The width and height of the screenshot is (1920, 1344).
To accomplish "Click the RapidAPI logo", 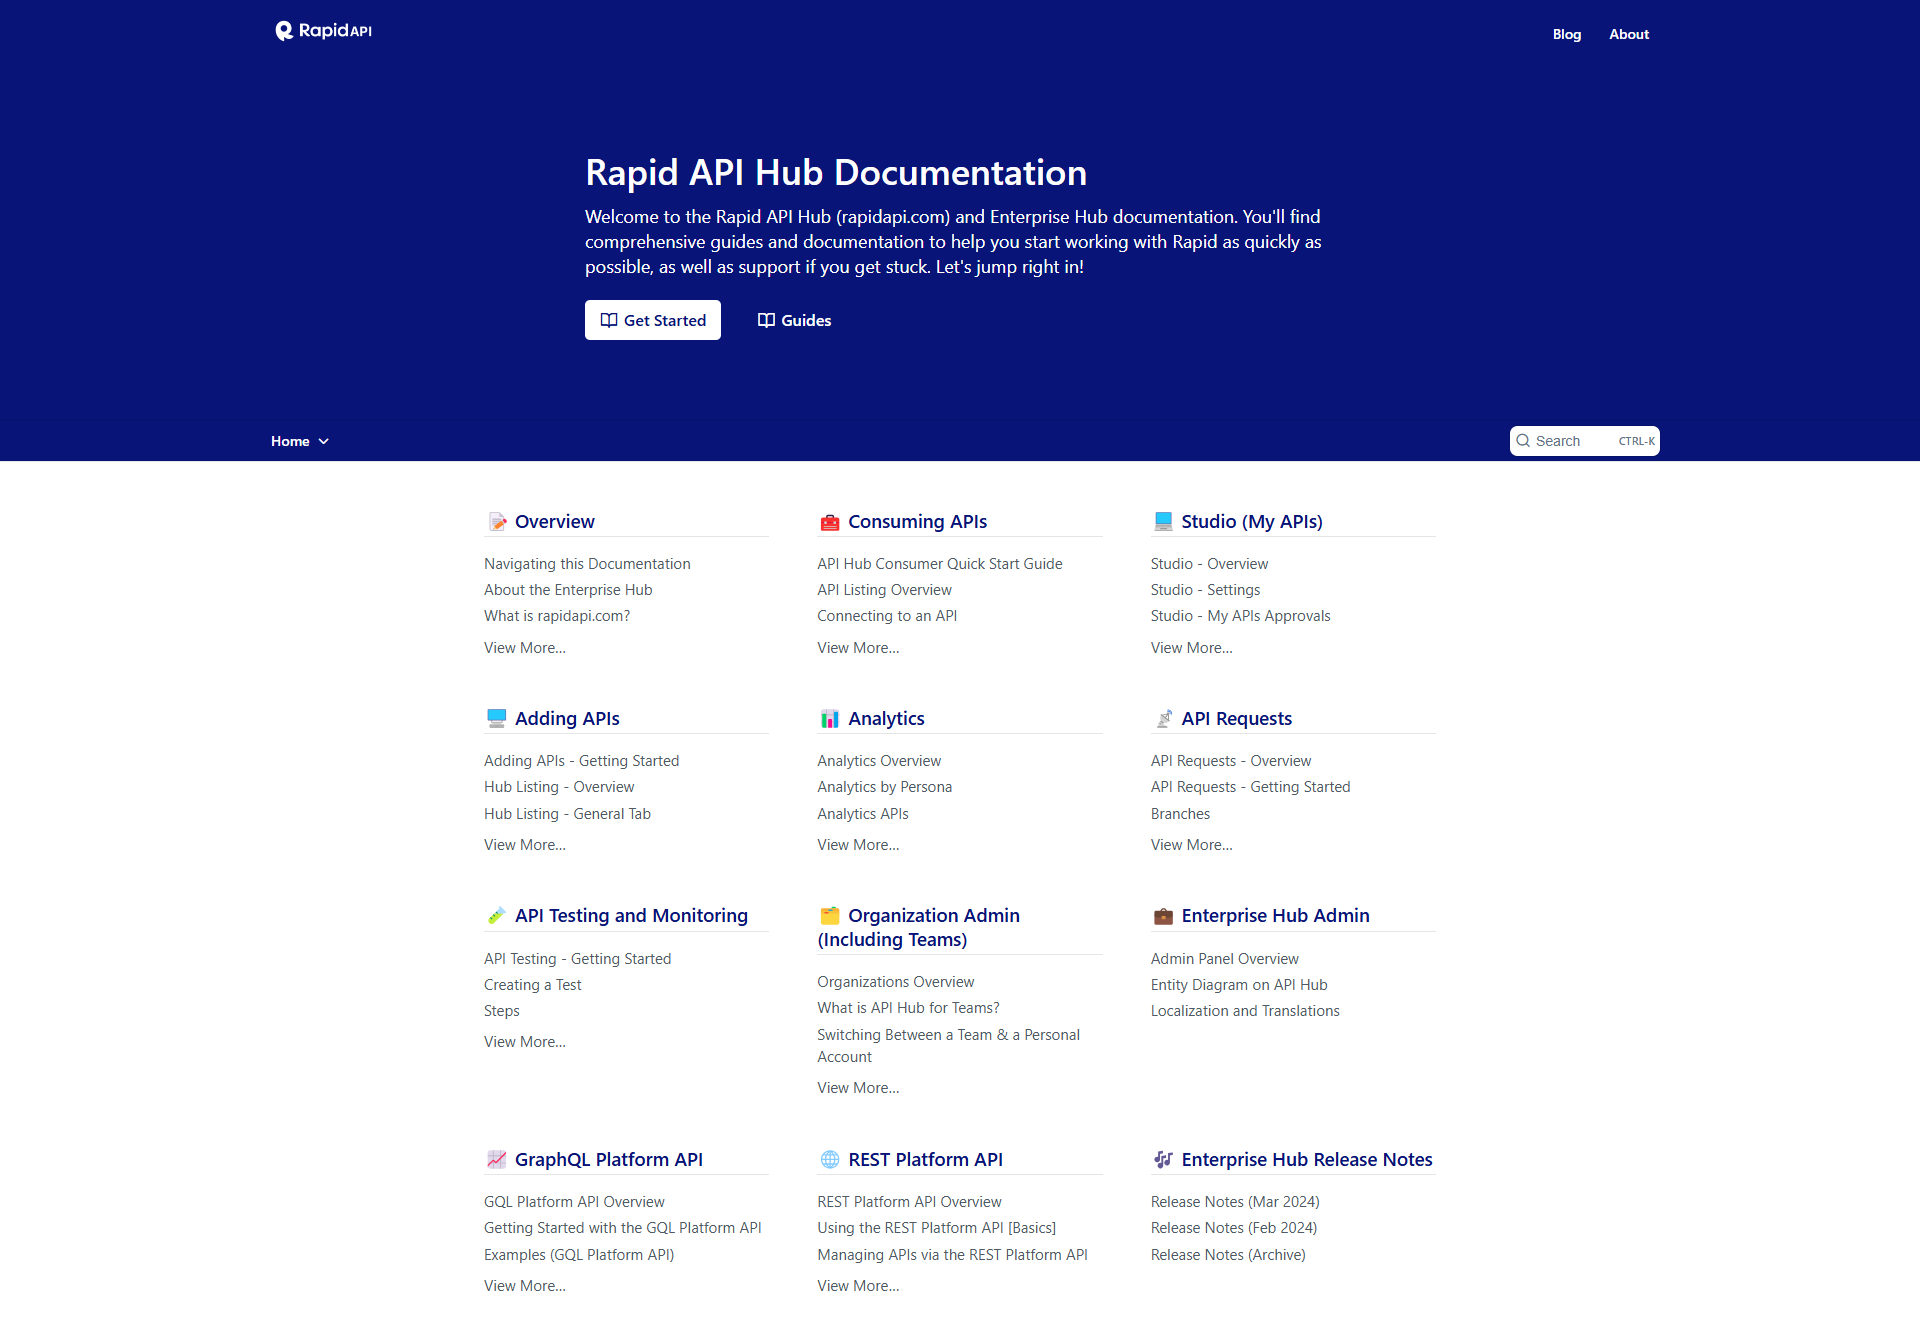I will click(x=323, y=31).
